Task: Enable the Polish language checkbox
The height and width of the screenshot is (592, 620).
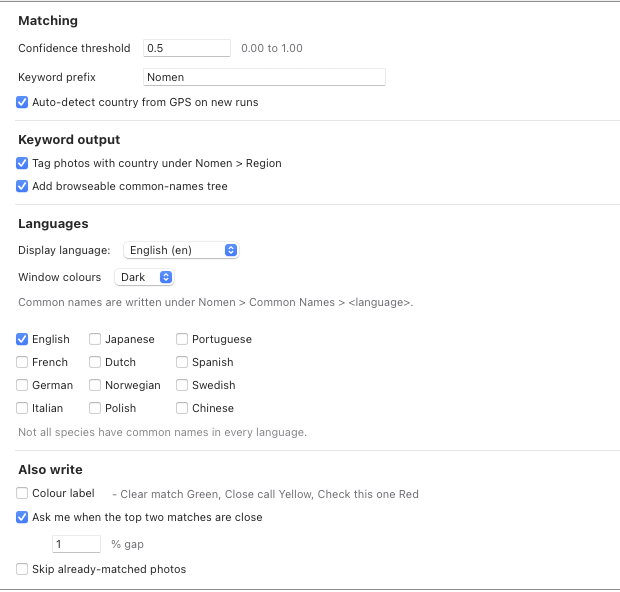Action: [95, 408]
